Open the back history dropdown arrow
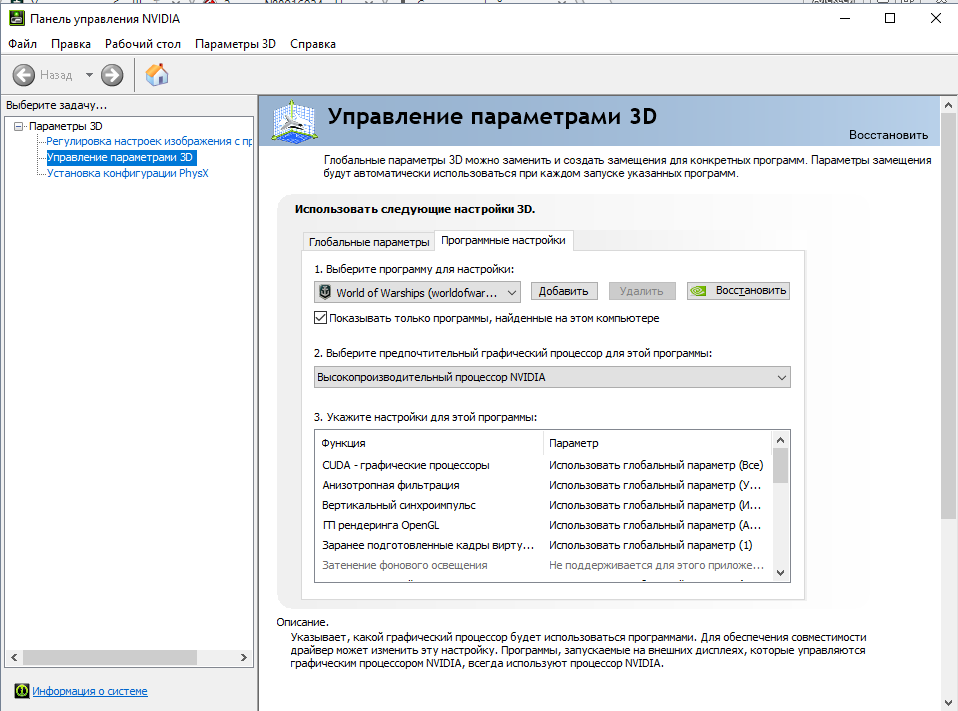The height and width of the screenshot is (711, 958). pos(89,75)
